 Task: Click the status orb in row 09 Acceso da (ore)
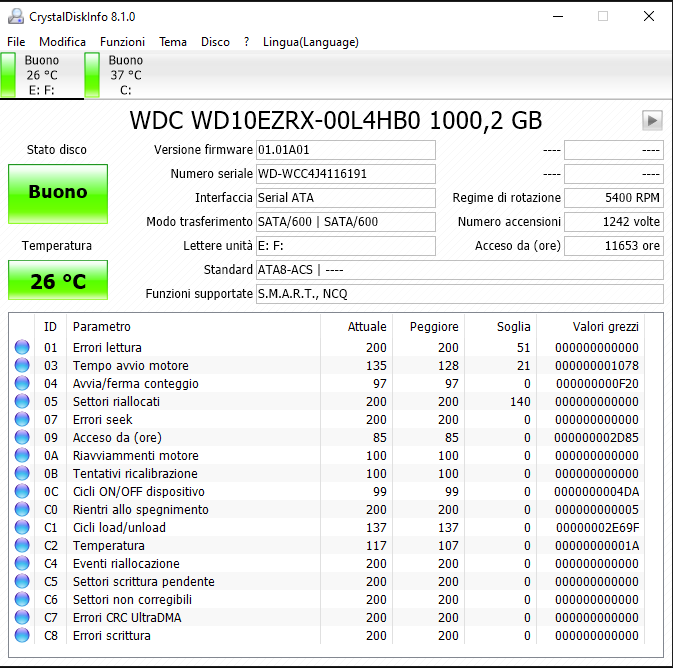coord(22,437)
